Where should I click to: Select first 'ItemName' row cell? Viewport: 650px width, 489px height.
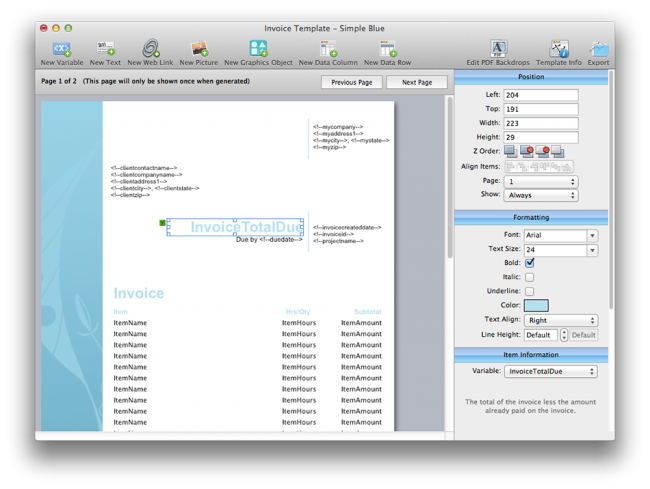(130, 323)
